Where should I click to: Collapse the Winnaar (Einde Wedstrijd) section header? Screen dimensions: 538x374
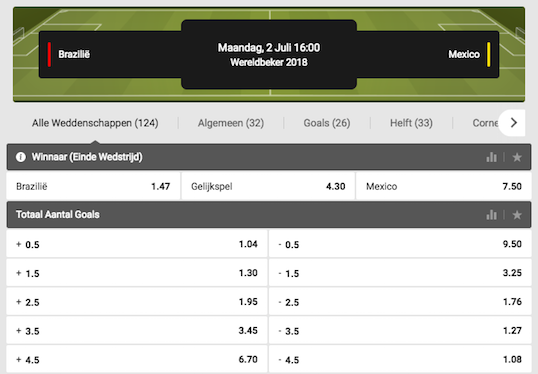tap(269, 157)
